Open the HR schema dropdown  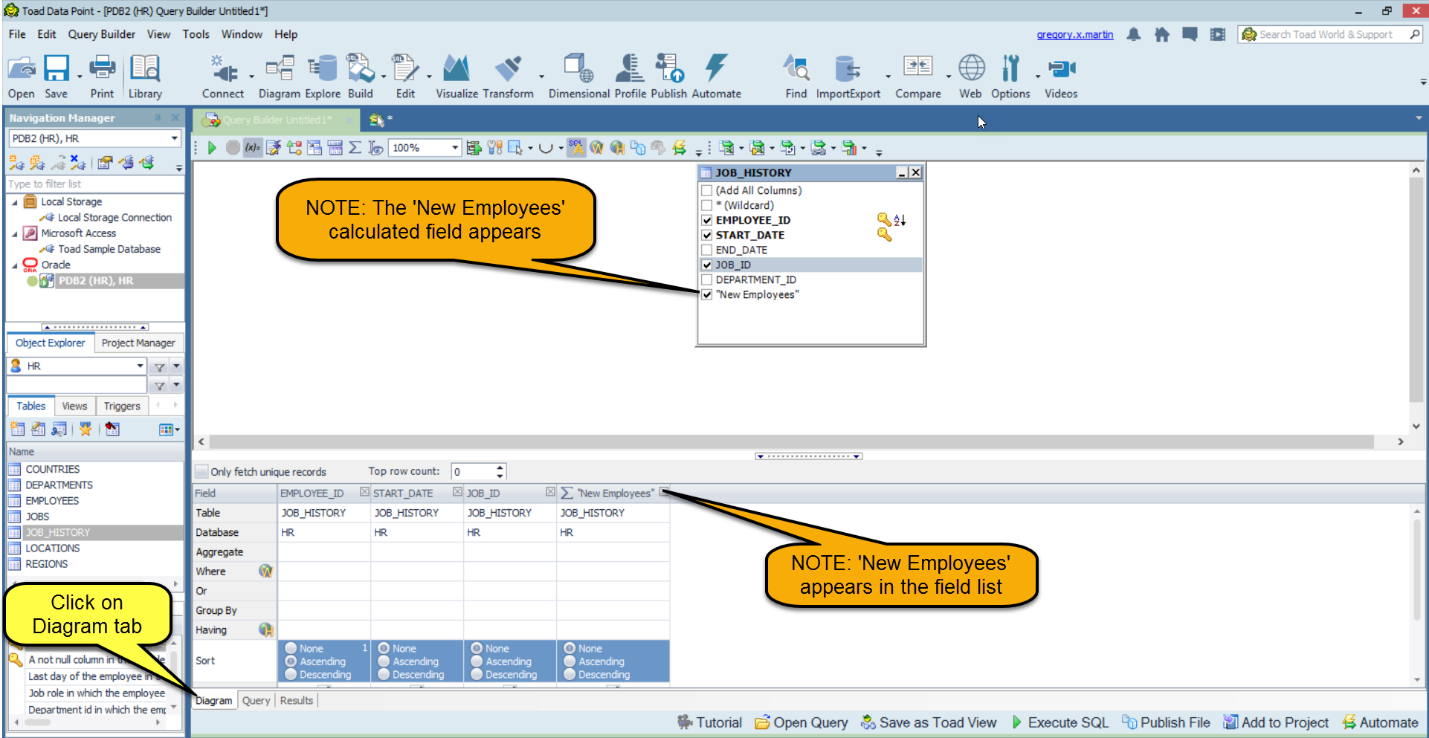[x=140, y=366]
